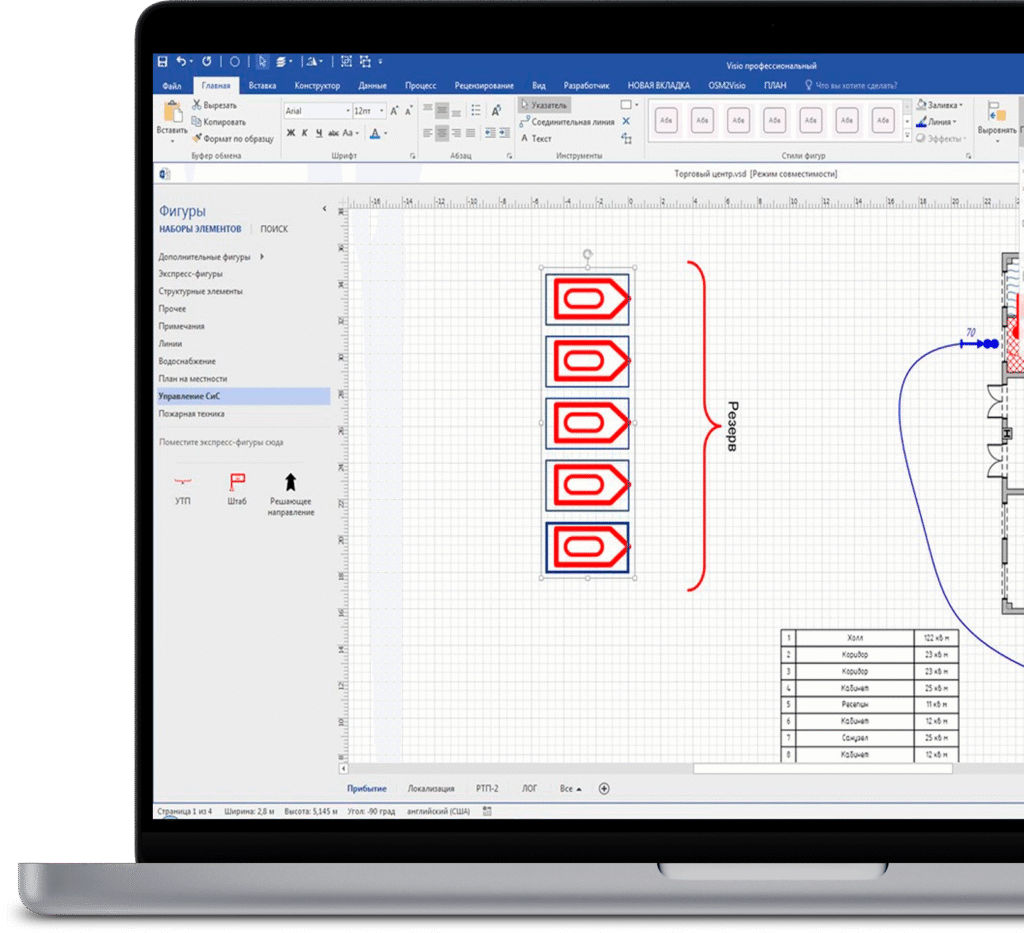
Task: Click the Вырезать (Cut) scissors icon
Action: pos(196,105)
